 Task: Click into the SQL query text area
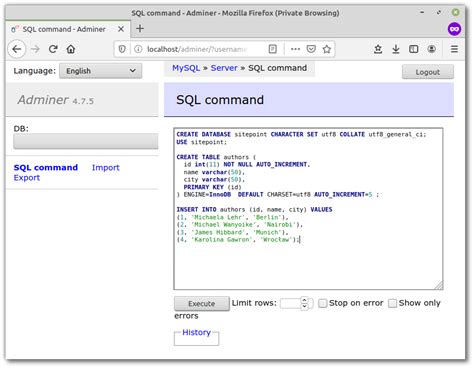click(308, 209)
